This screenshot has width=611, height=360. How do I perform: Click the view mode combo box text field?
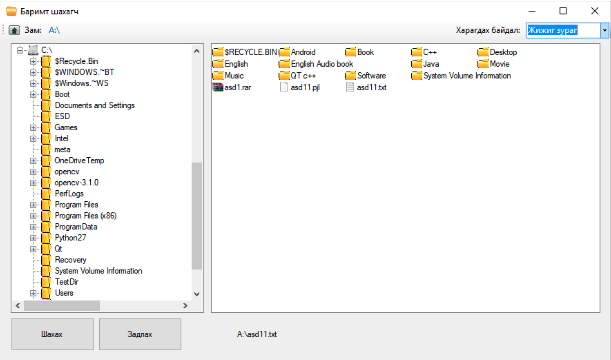point(563,30)
